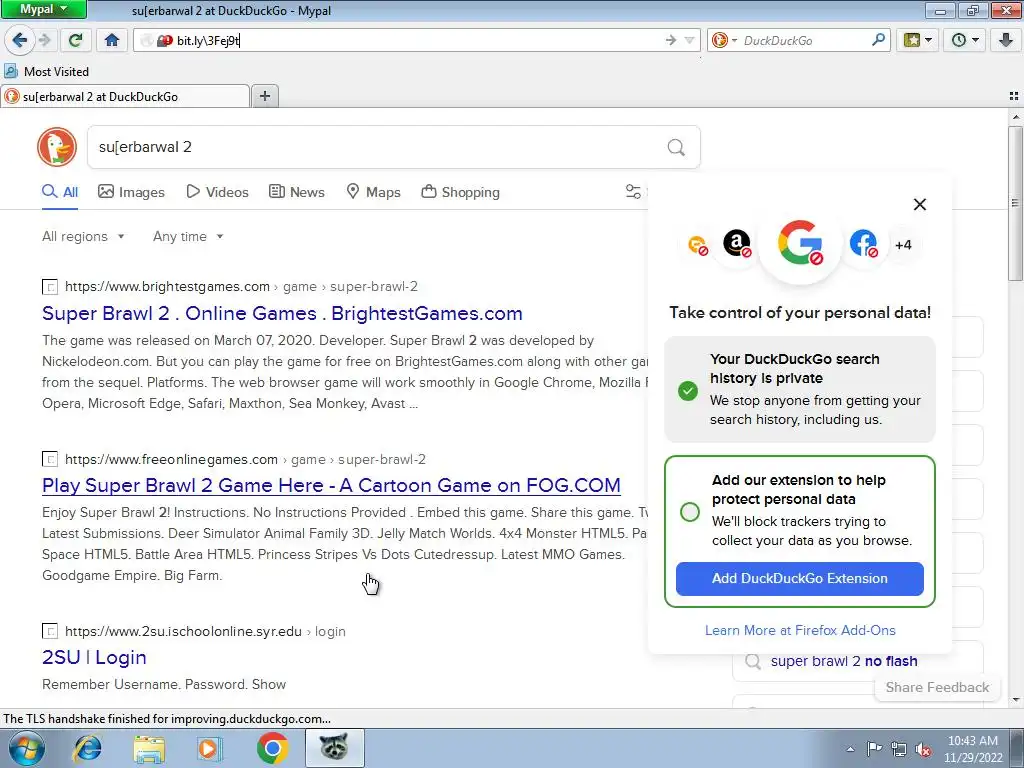
Task: Click the DuckDuckGo duck logo
Action: [x=57, y=147]
